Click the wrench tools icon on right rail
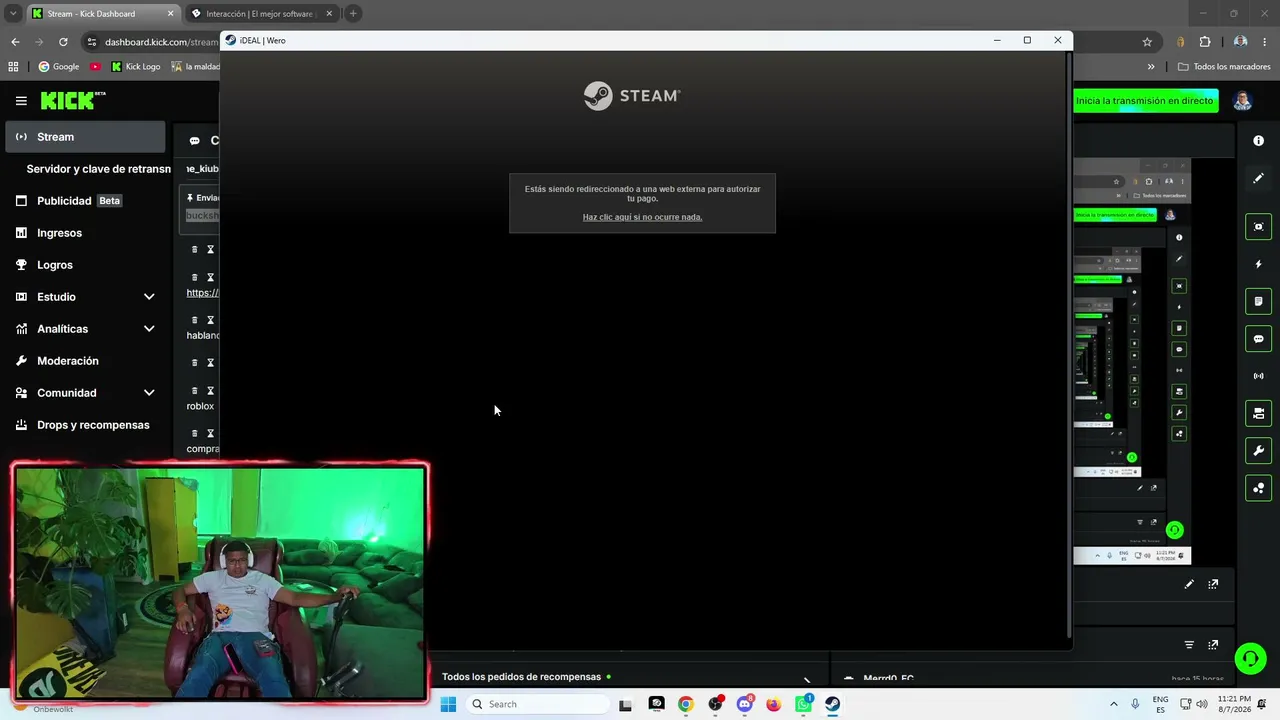The height and width of the screenshot is (720, 1280). [1258, 451]
